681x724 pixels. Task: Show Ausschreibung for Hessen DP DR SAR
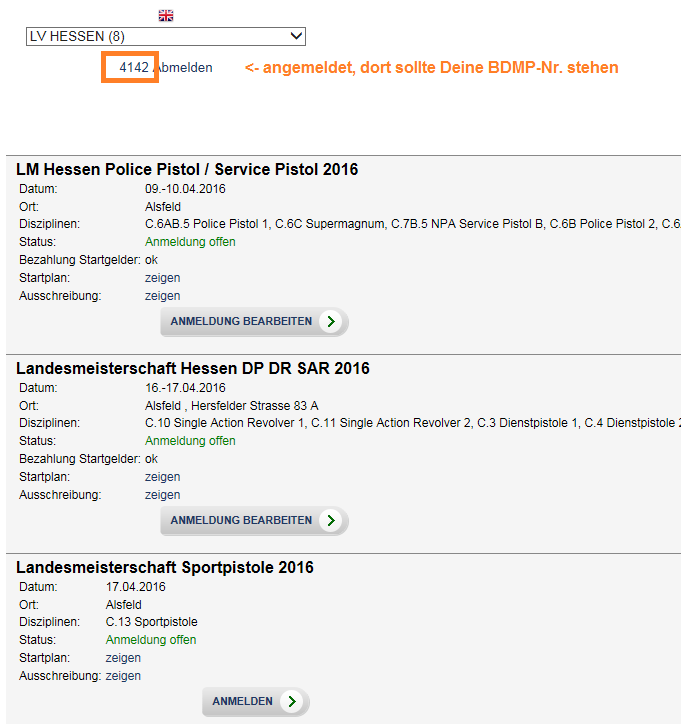[163, 495]
